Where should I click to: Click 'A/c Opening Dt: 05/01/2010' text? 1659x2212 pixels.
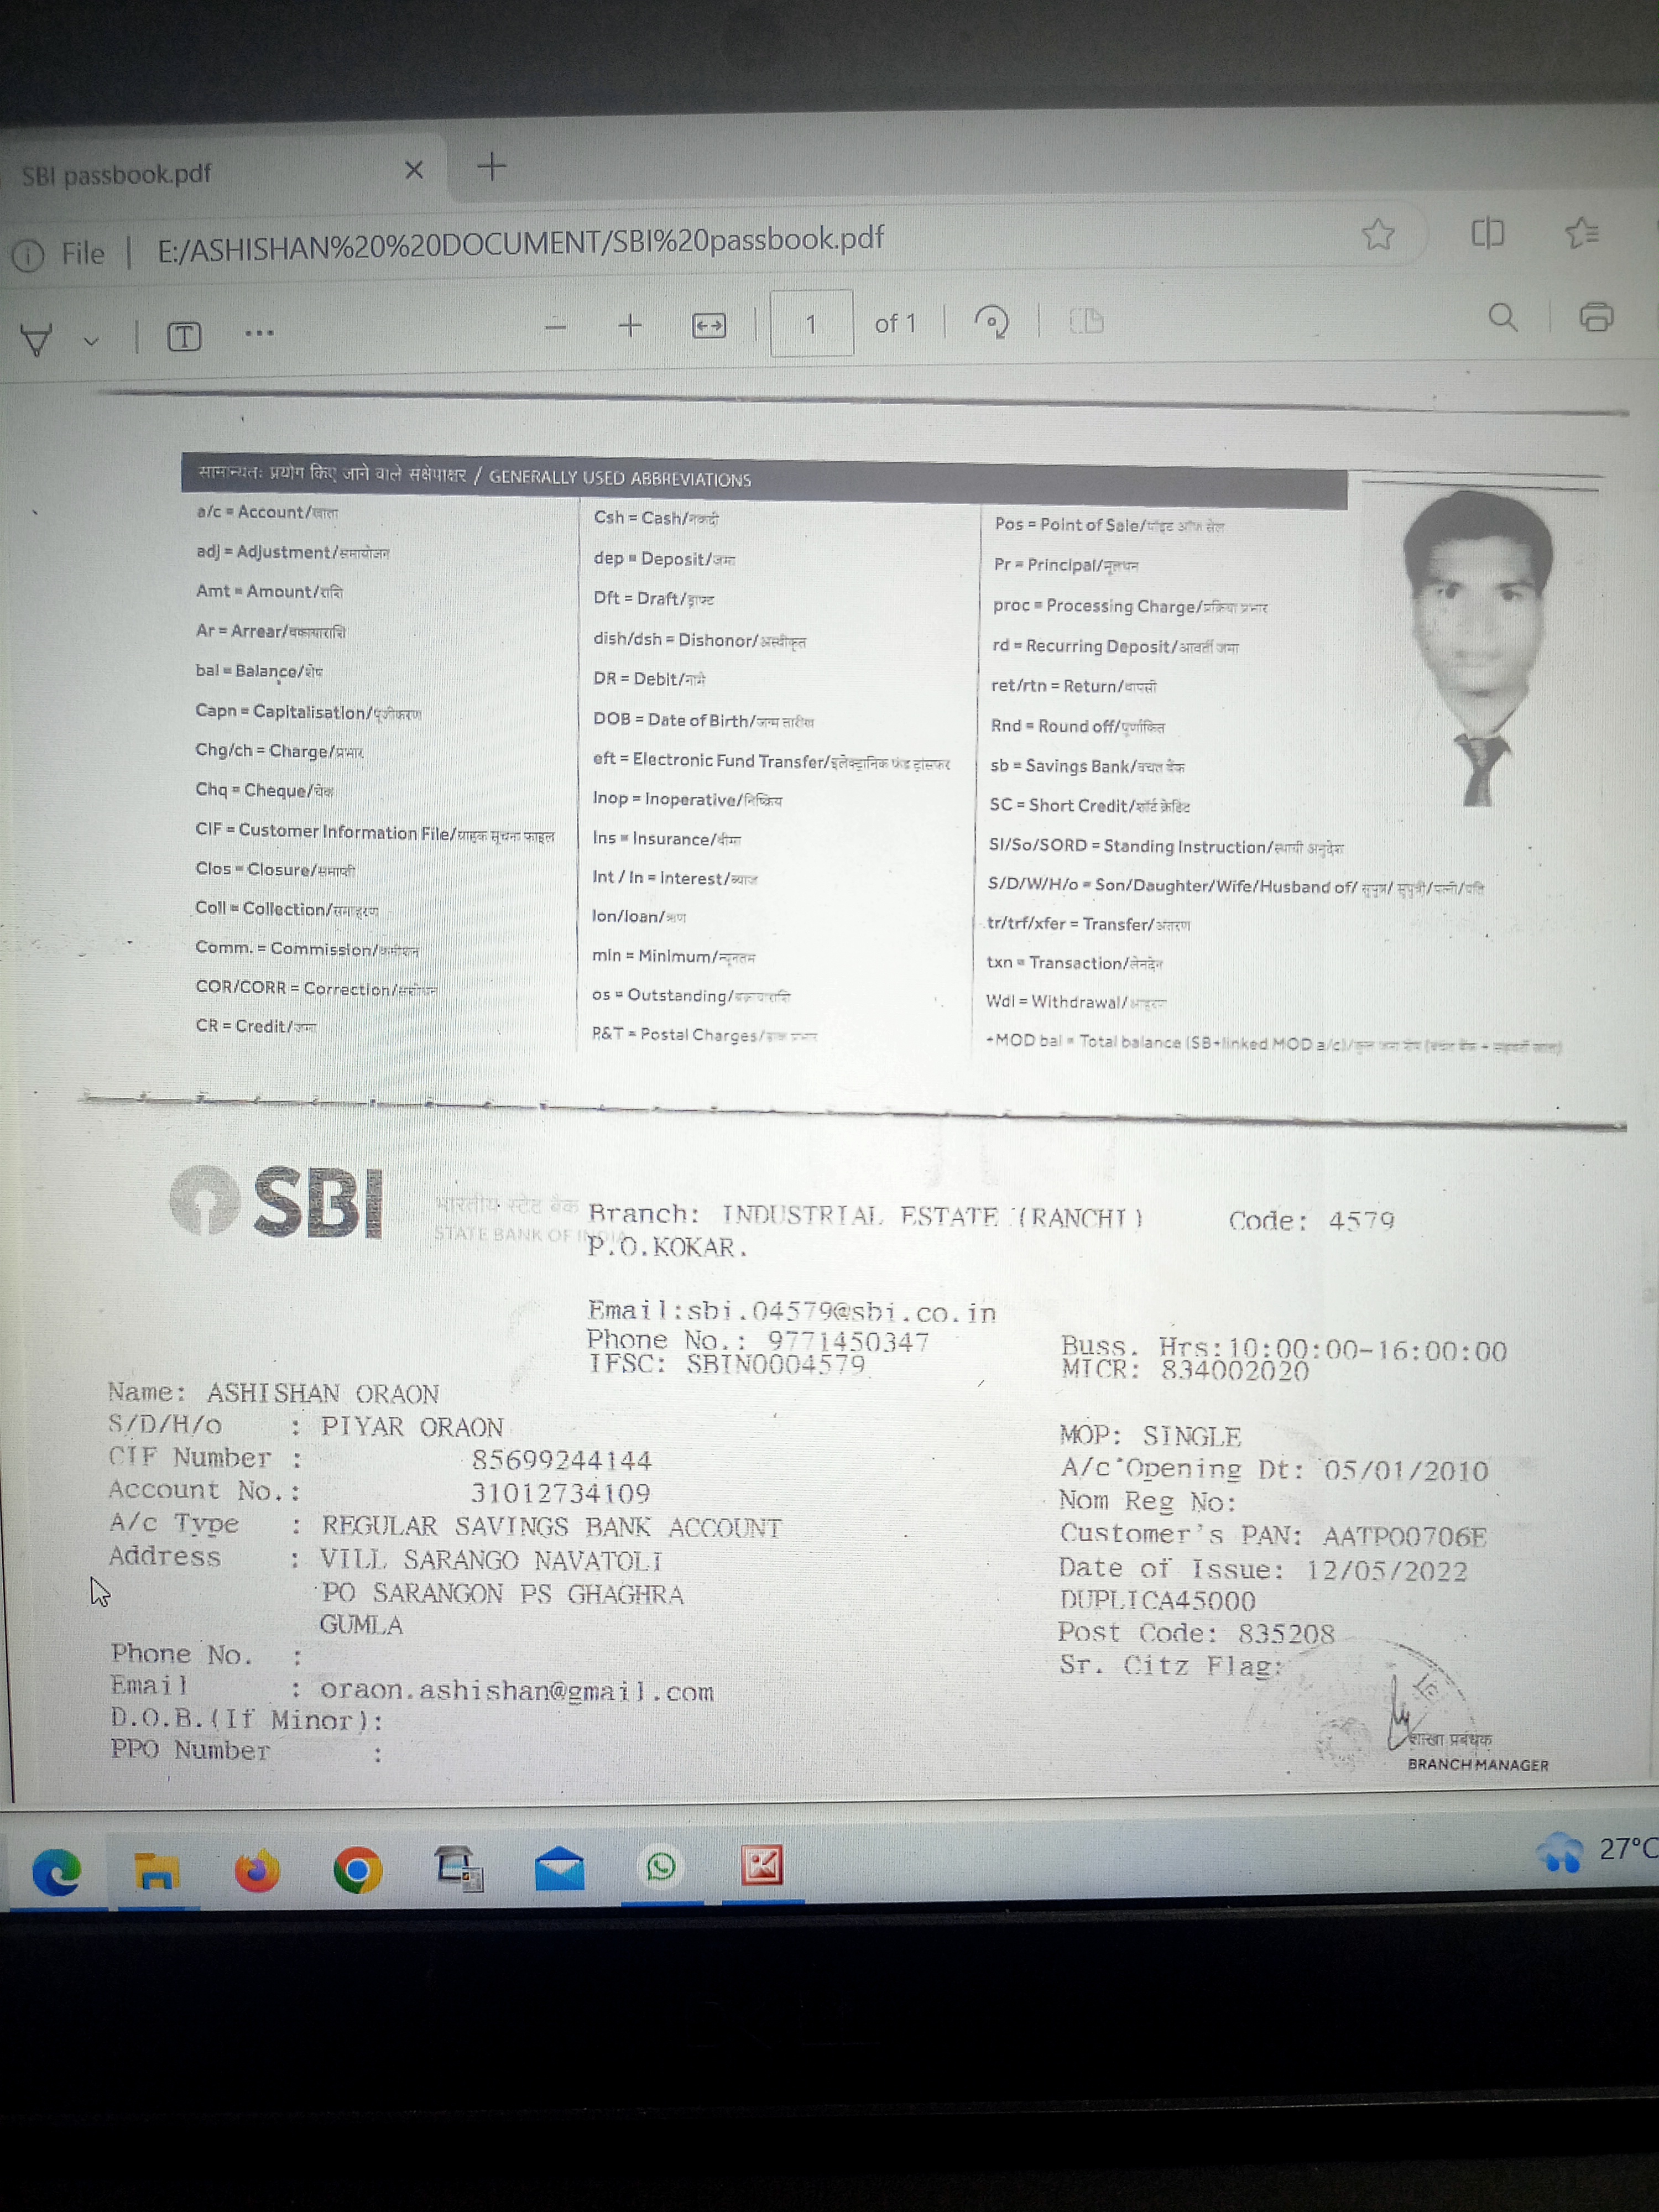pyautogui.click(x=1274, y=1469)
